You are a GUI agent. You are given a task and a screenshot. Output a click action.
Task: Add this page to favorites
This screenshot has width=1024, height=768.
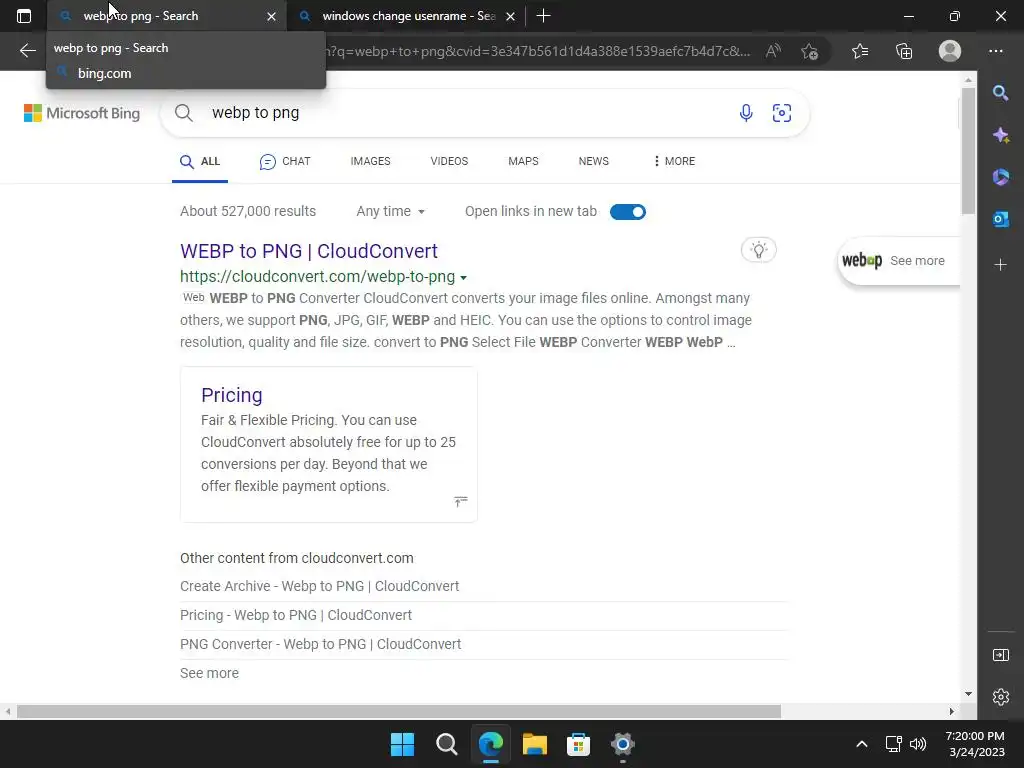click(810, 51)
